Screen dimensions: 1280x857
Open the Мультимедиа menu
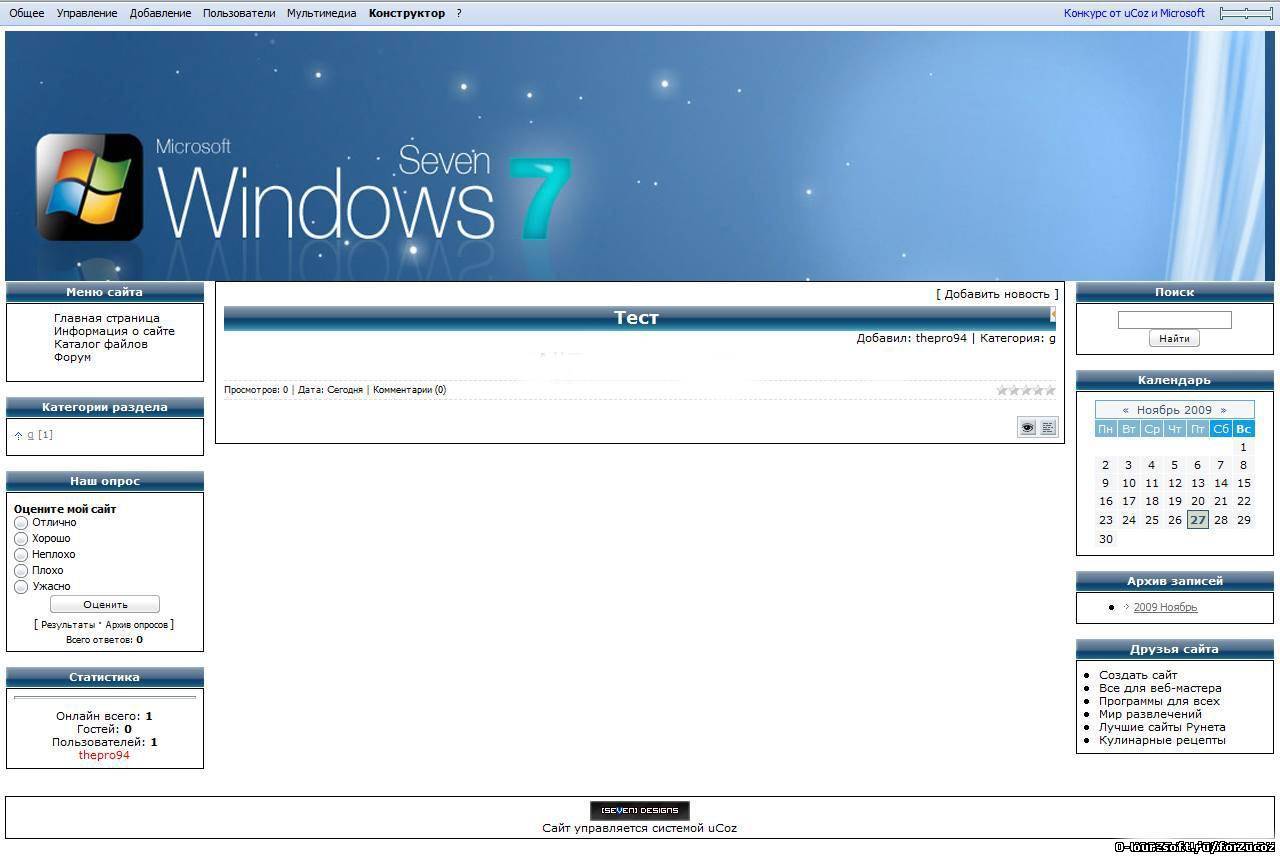321,13
